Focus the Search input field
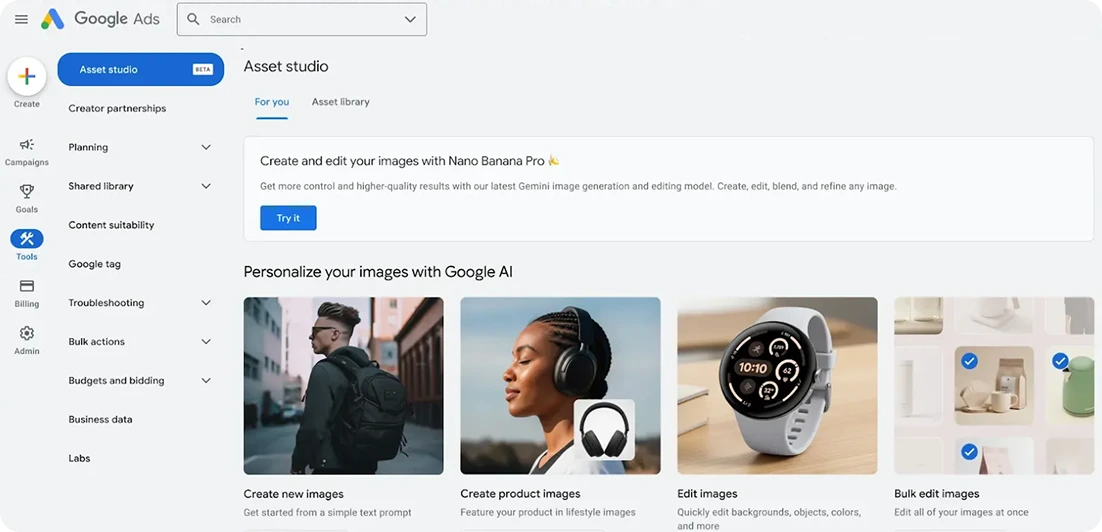This screenshot has width=1102, height=532. pos(302,19)
